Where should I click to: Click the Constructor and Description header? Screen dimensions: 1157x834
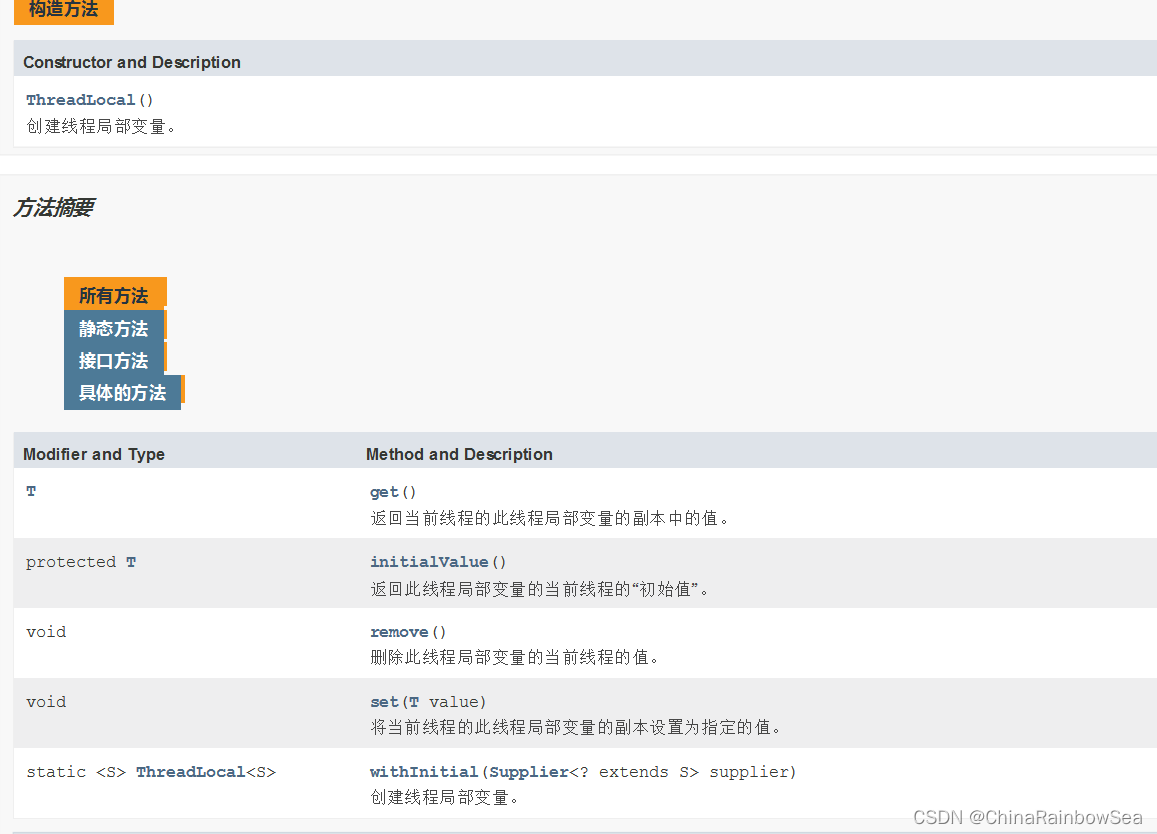132,62
